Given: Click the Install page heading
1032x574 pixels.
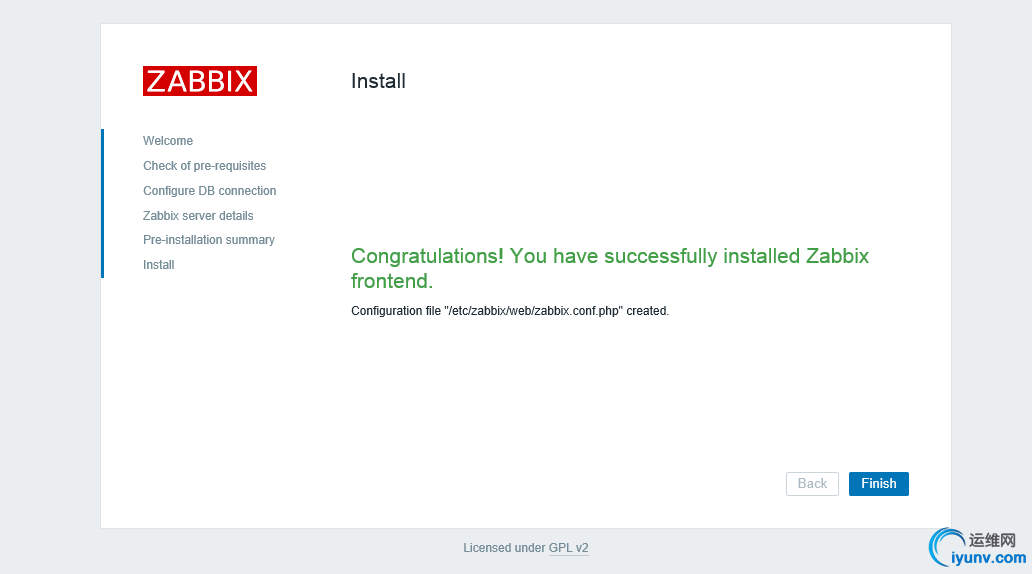Looking at the screenshot, I should (x=378, y=81).
